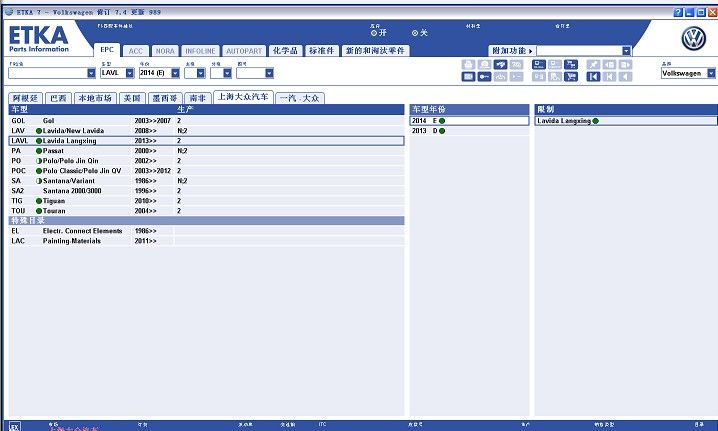Screen dimensions: 718x431
Task: Click the active parts list icon above greyed pair
Action: [538, 65]
